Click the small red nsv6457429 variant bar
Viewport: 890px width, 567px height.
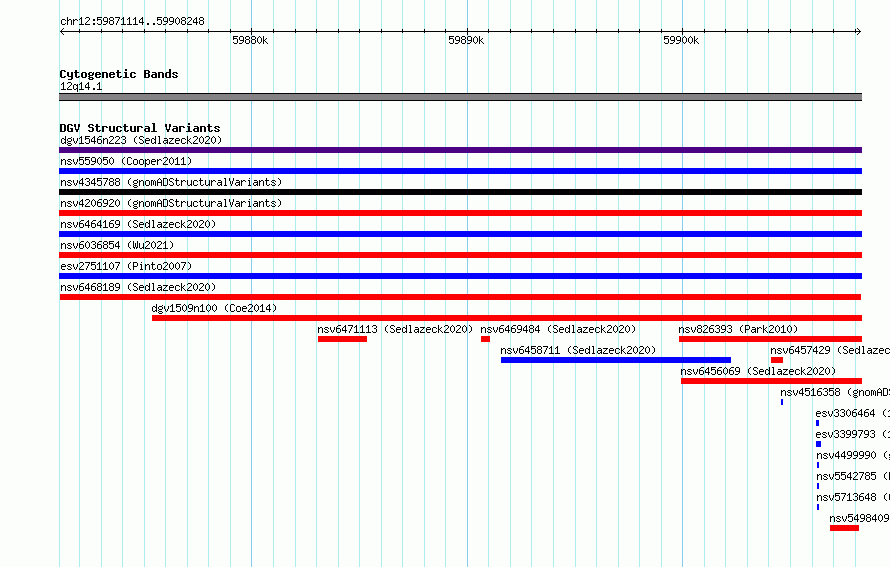[777, 360]
